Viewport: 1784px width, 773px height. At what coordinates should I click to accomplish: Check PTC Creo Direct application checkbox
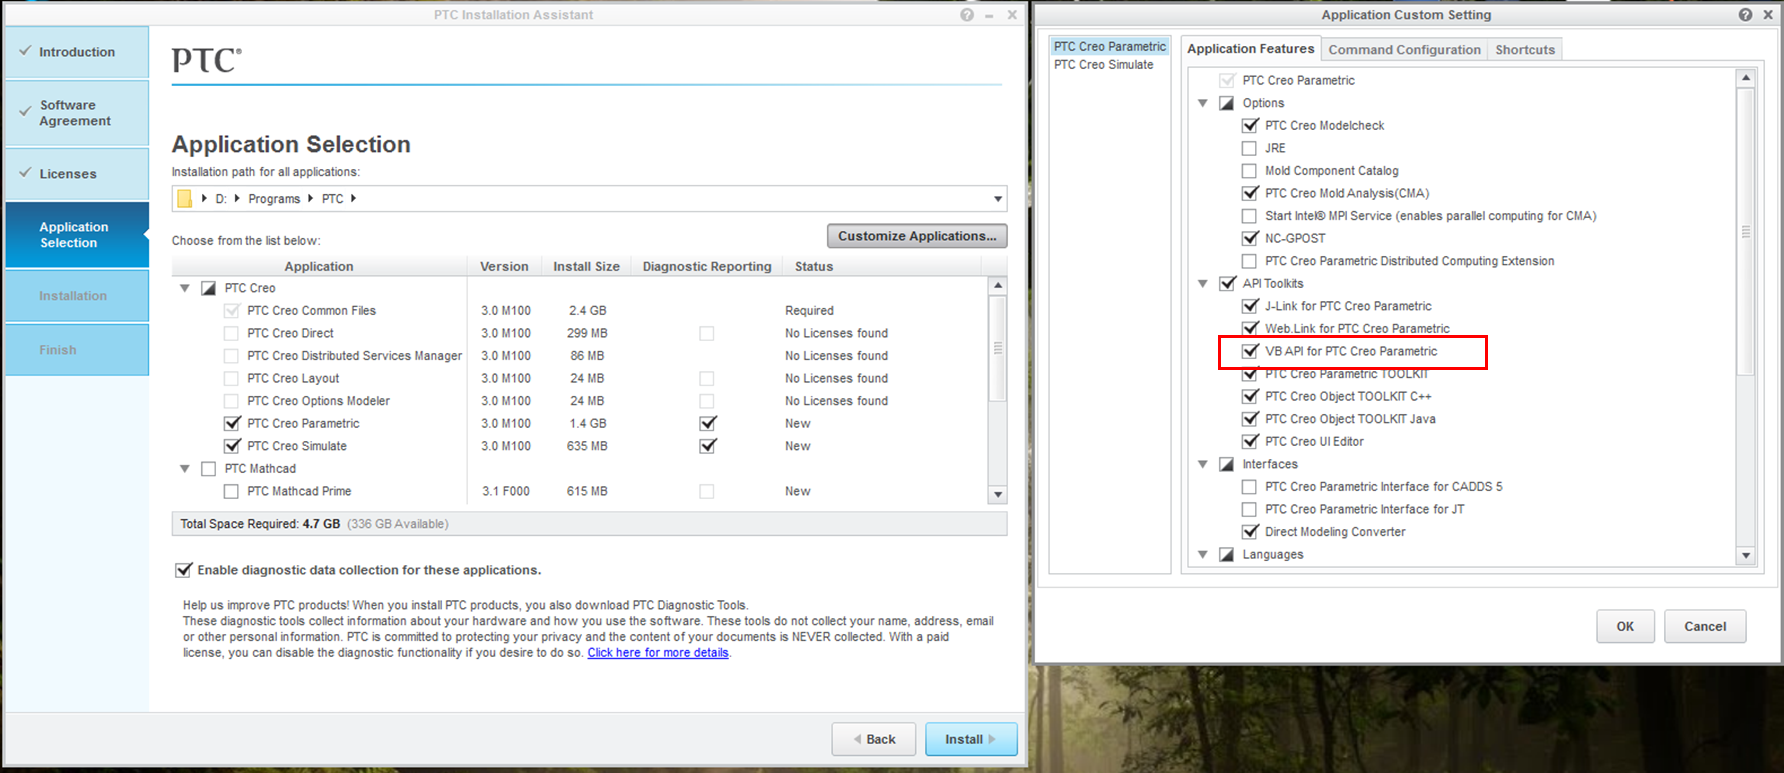click(x=232, y=333)
